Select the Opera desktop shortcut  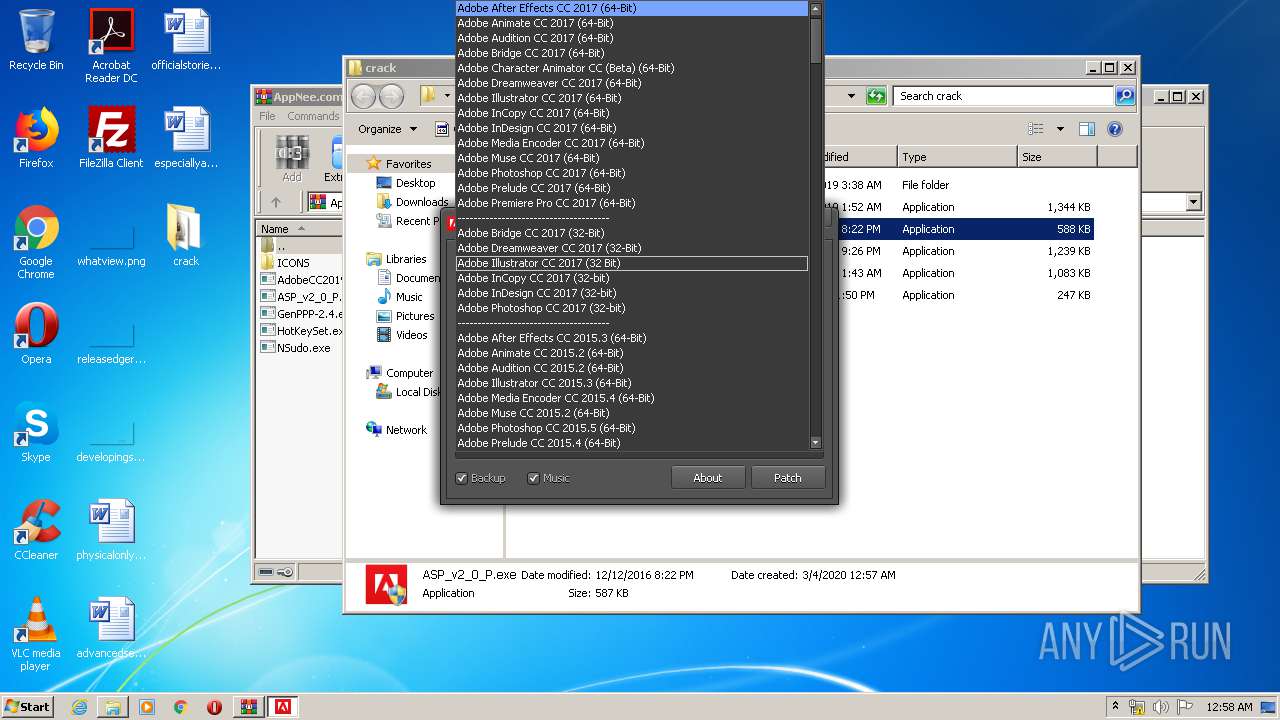(x=36, y=333)
